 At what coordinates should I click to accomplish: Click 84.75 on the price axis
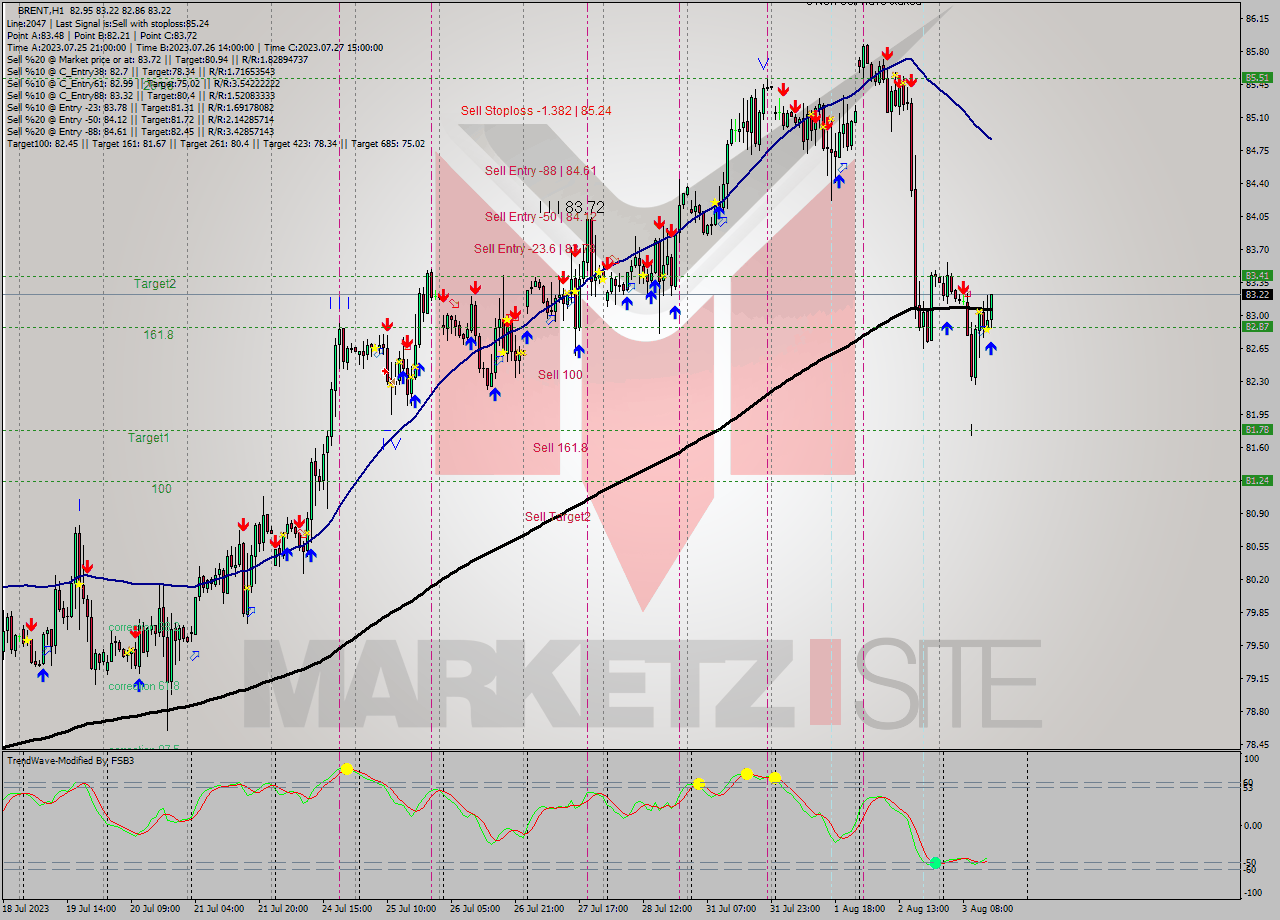point(1257,151)
